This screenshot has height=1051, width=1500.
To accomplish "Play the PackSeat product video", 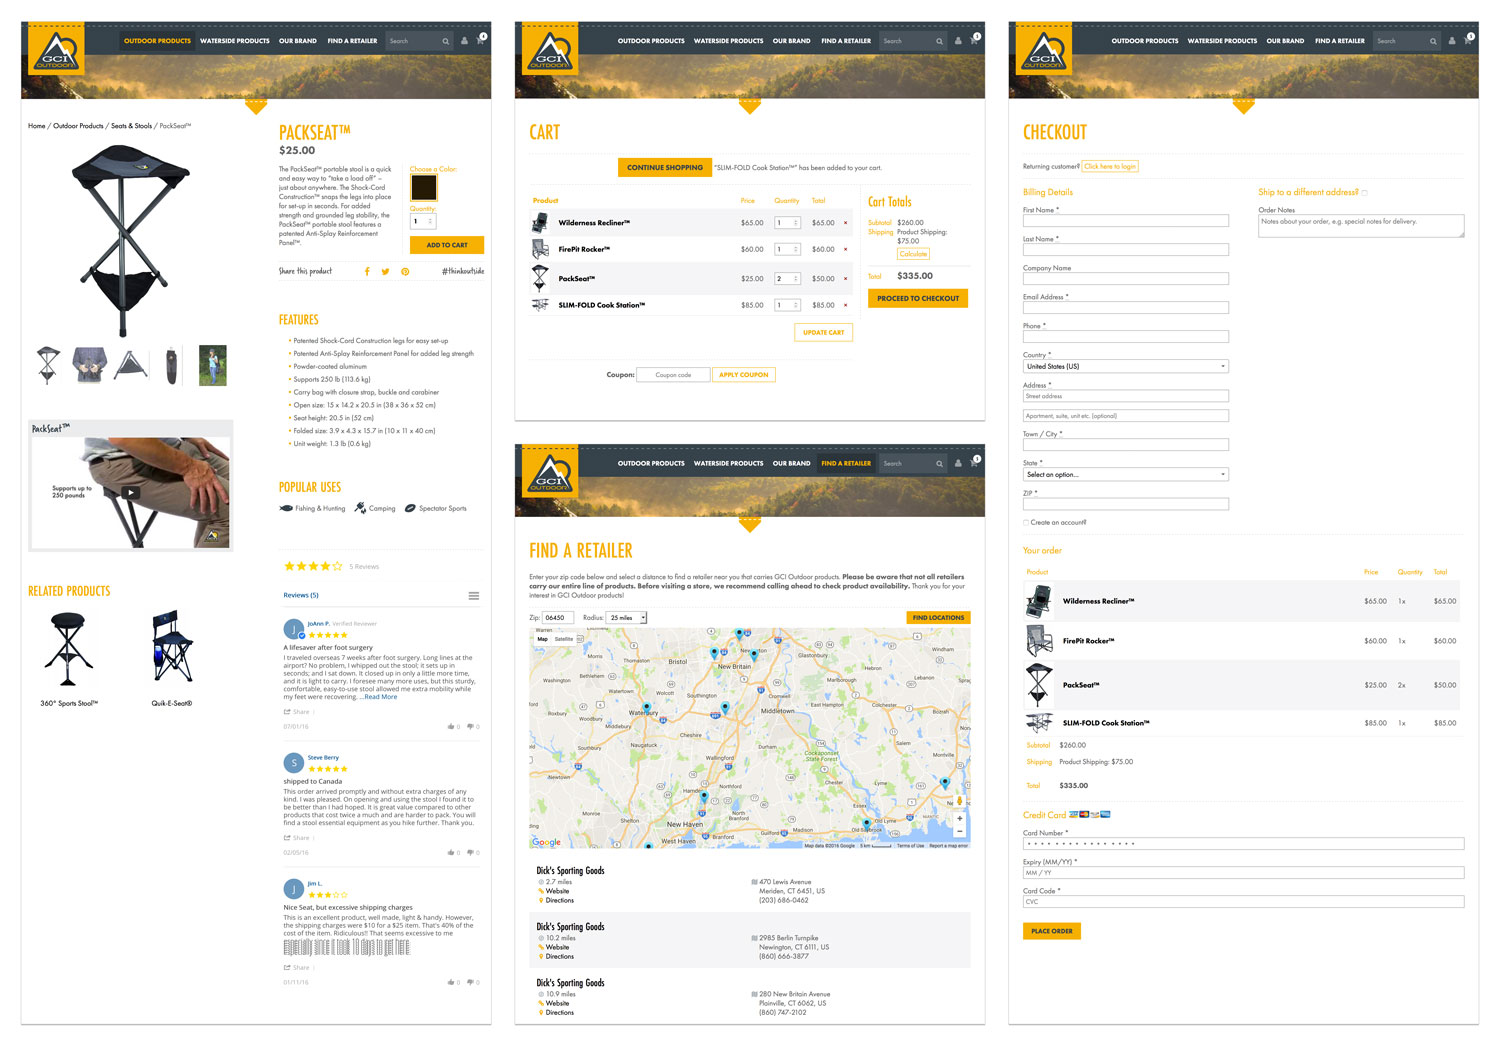I will click(130, 493).
